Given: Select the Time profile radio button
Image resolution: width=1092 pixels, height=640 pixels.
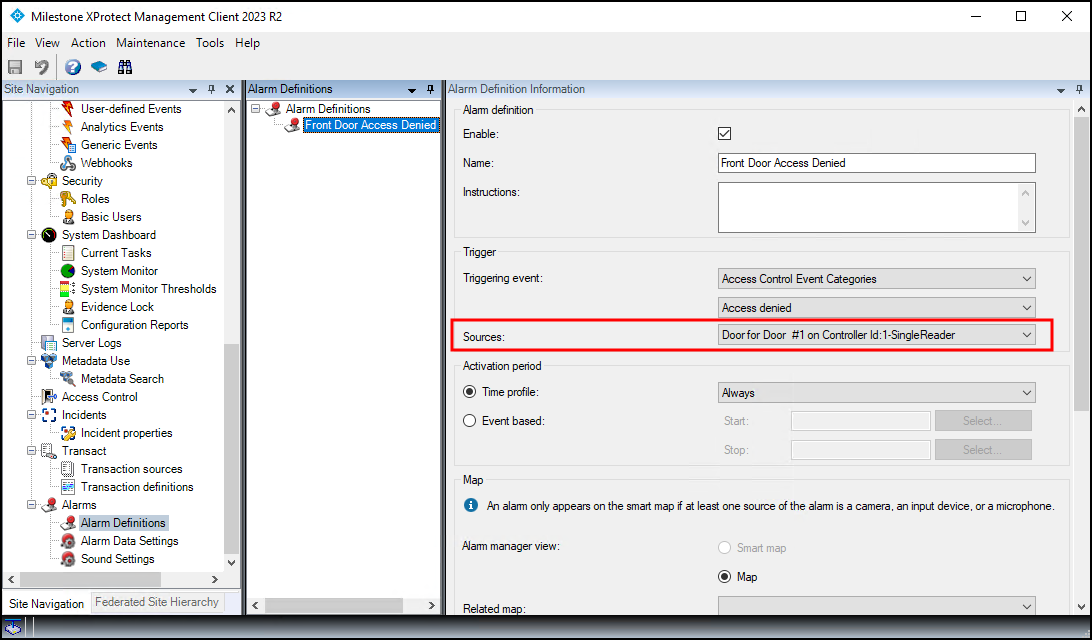Looking at the screenshot, I should (x=469, y=392).
